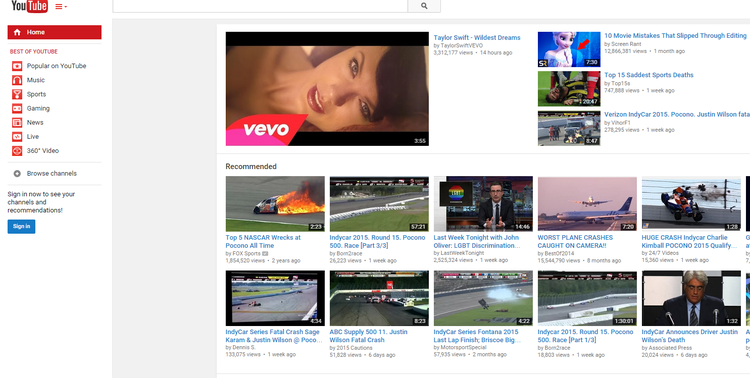Viewport: 750px width, 378px height.
Task: Click HUGE CRASH Indycar Charlie Kimball title
Action: click(x=689, y=242)
